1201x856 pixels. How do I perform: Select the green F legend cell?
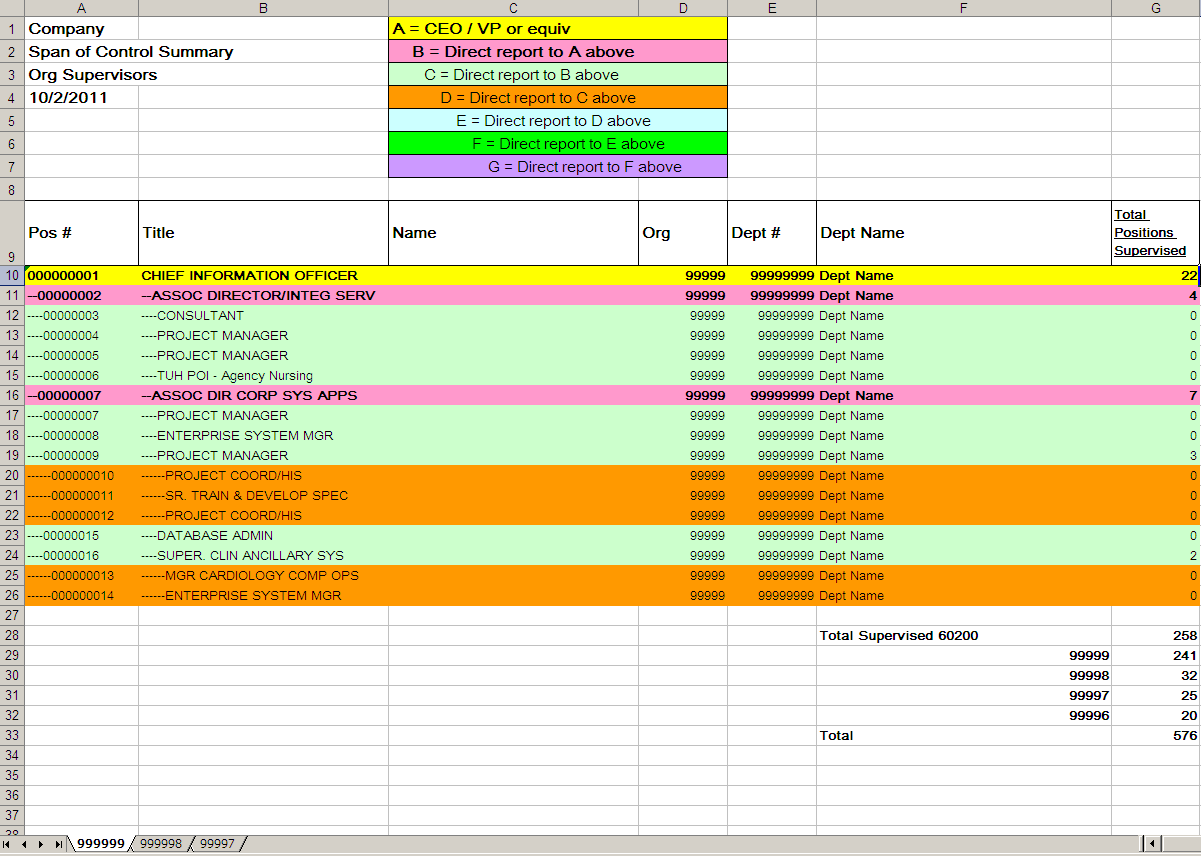point(556,143)
